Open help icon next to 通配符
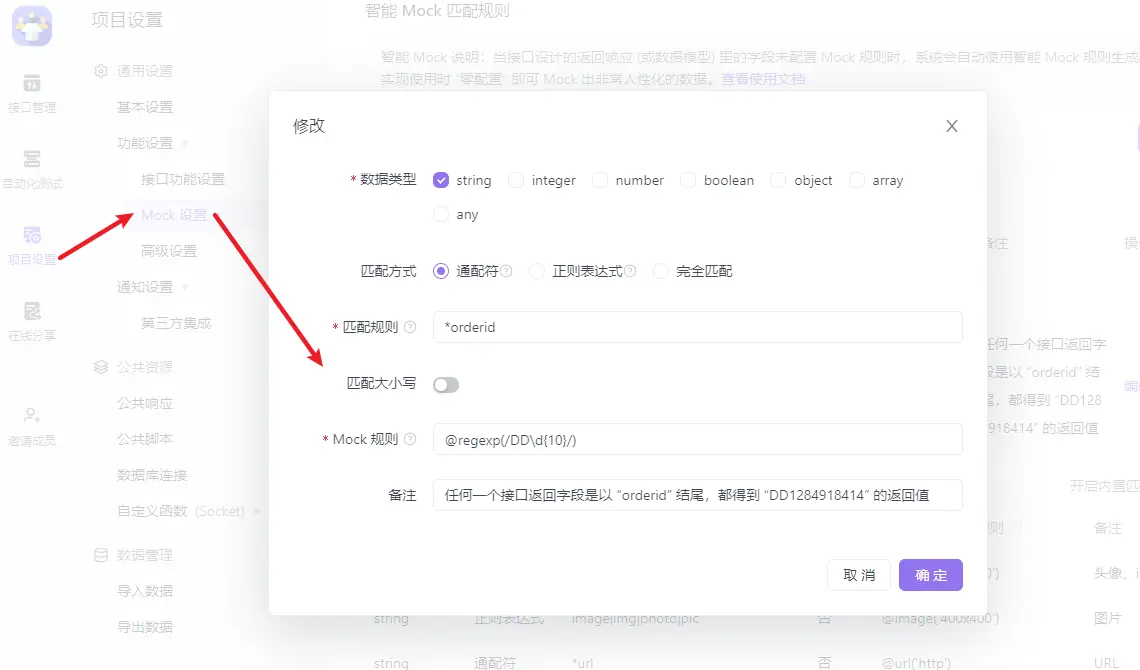The height and width of the screenshot is (670, 1140). (x=506, y=271)
